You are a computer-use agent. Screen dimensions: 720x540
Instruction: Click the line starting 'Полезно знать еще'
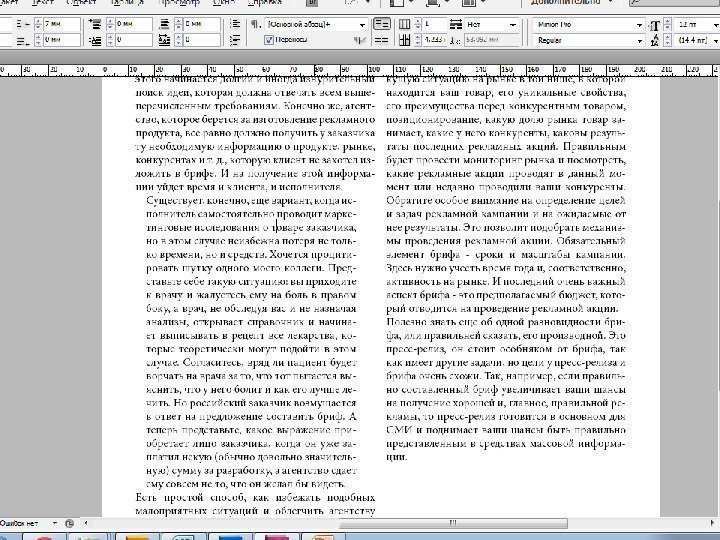[506, 322]
